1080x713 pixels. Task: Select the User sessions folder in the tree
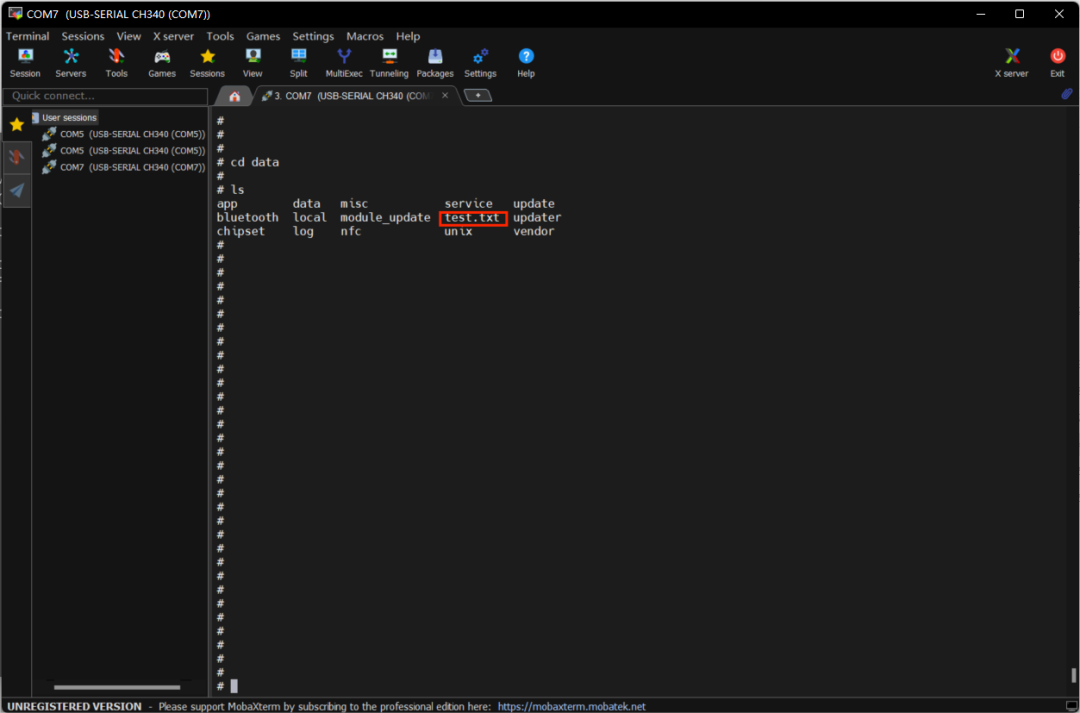(x=65, y=118)
